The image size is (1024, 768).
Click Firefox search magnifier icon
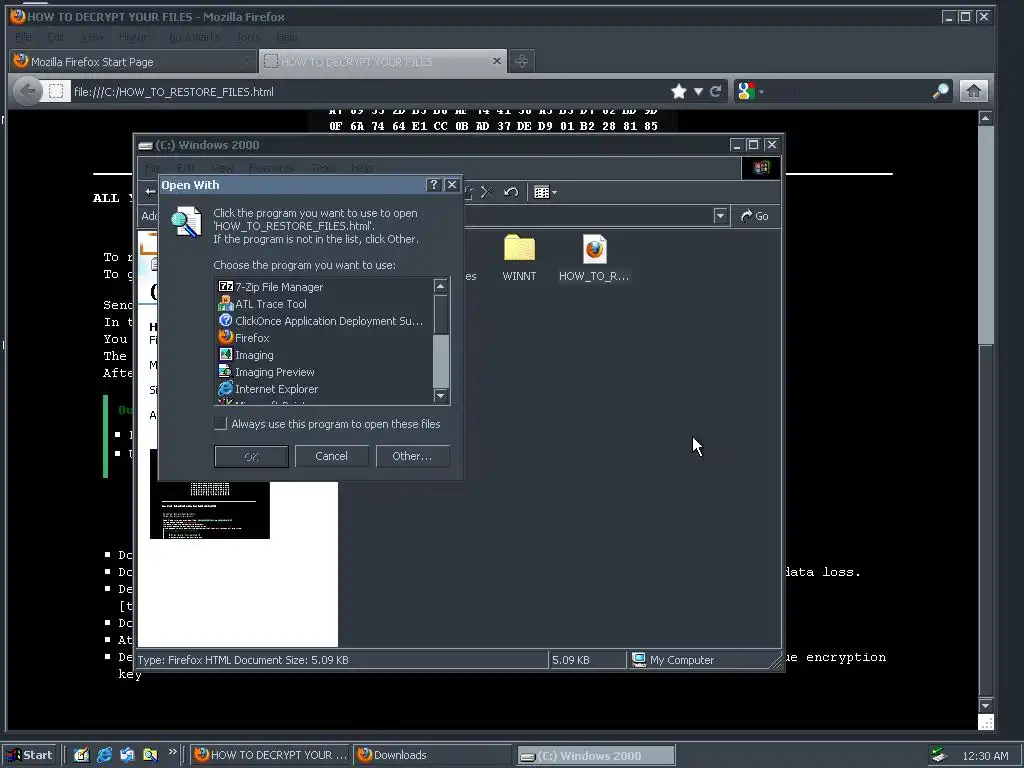point(940,91)
